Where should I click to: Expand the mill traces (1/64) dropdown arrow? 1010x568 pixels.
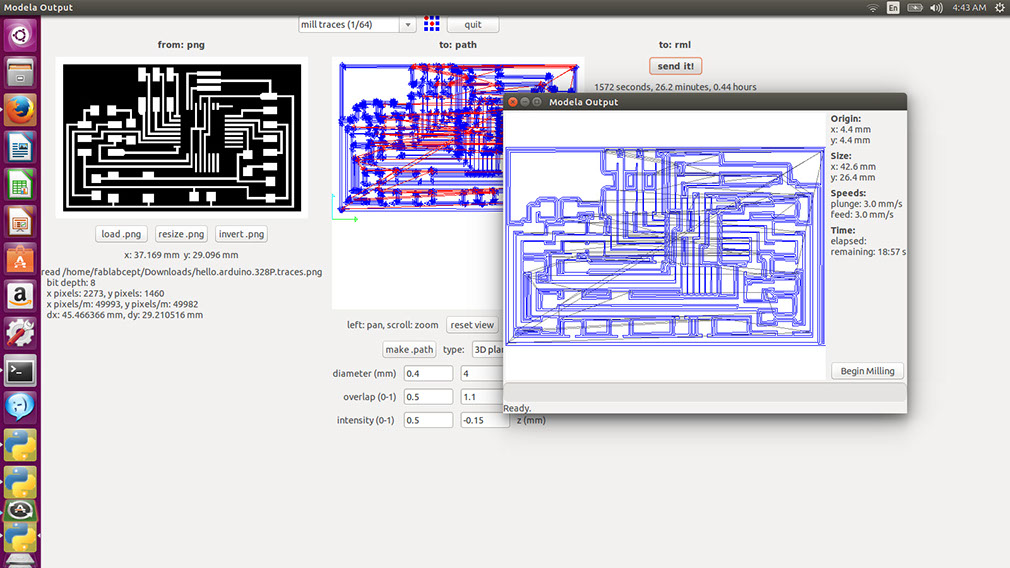[x=407, y=24]
